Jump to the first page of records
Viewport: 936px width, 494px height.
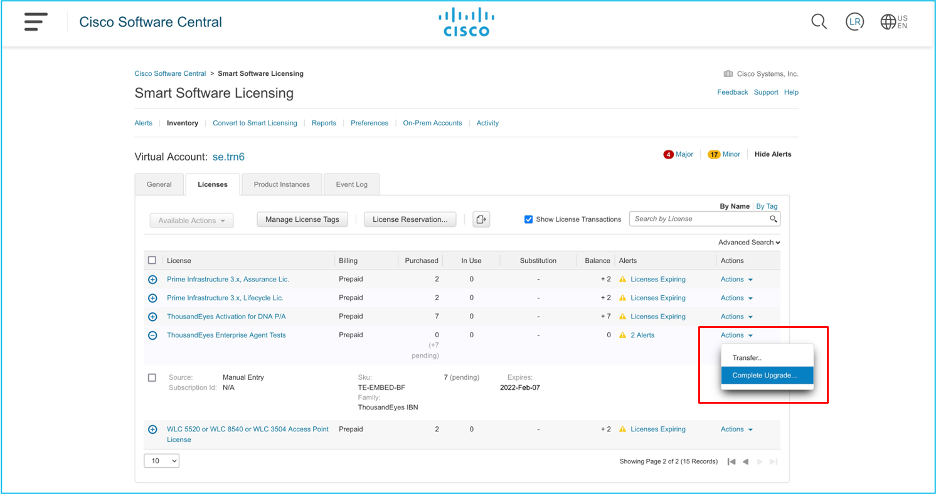732,461
